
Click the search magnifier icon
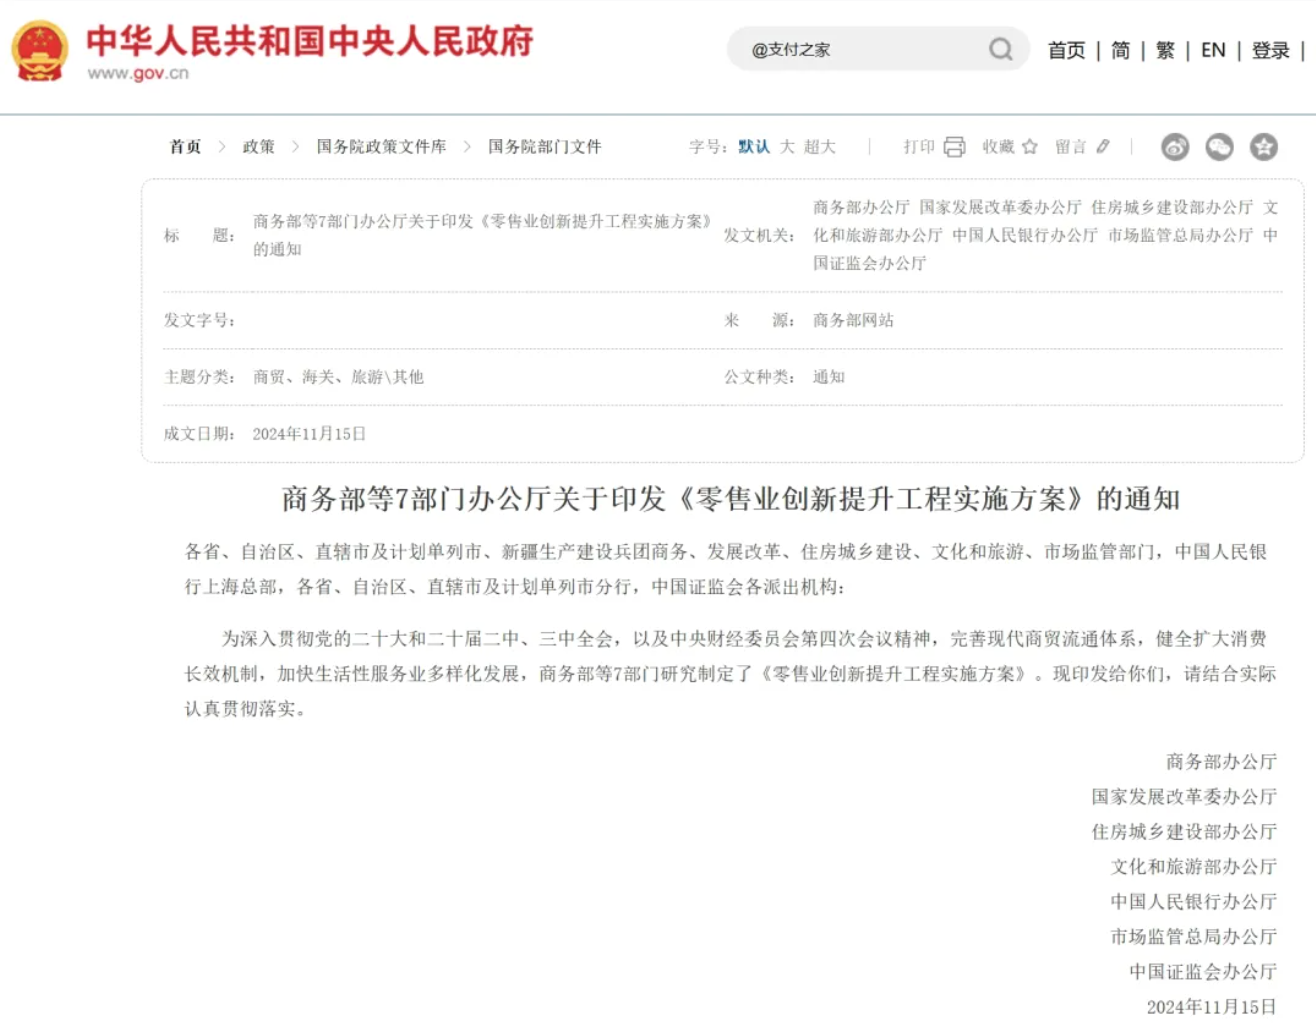tap(1000, 49)
